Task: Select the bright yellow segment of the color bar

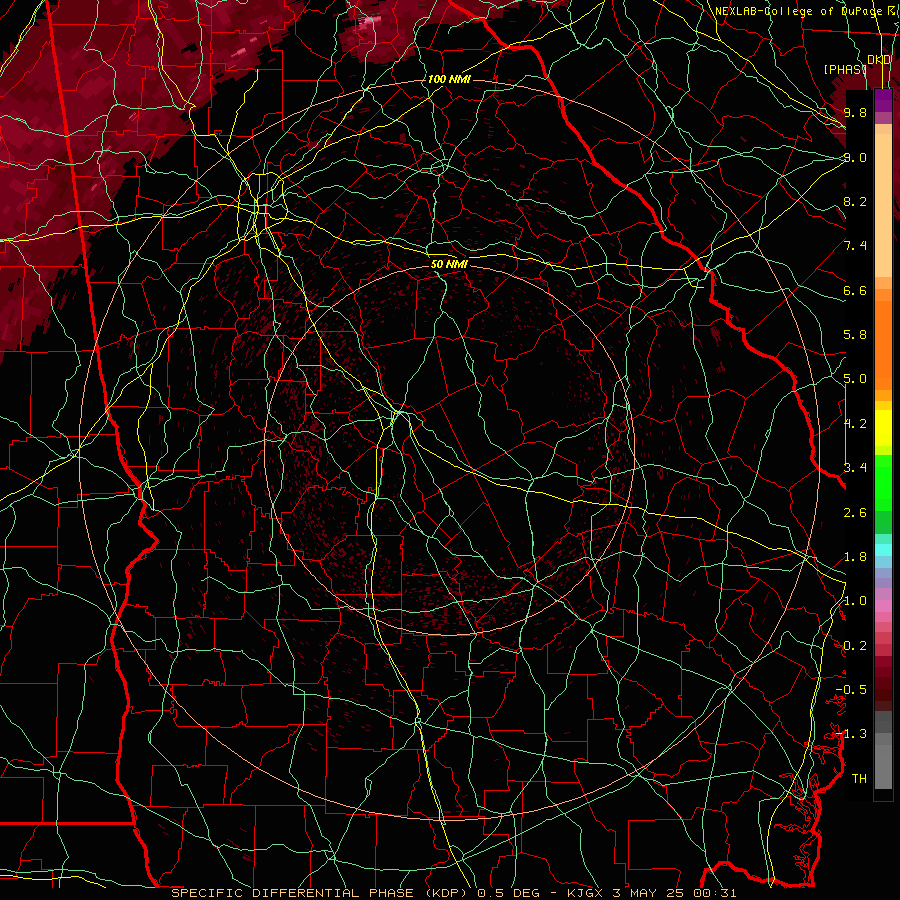Action: coord(883,428)
